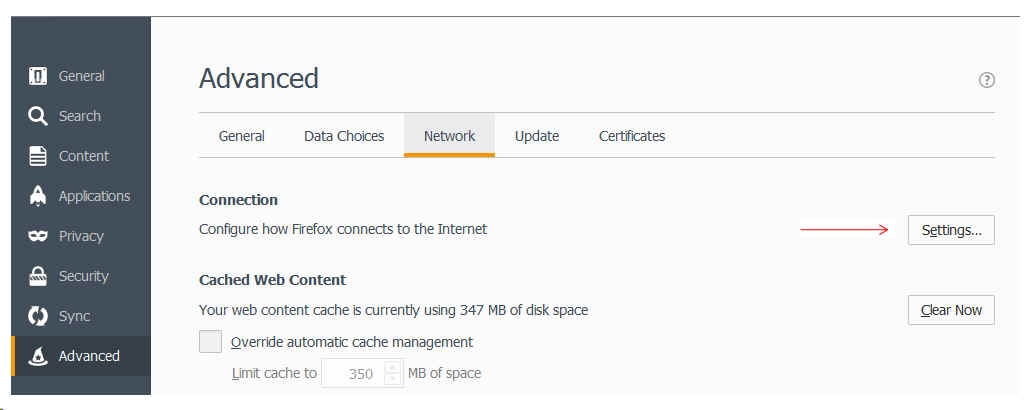
Task: Open Content via its document icon
Action: pyautogui.click(x=38, y=156)
